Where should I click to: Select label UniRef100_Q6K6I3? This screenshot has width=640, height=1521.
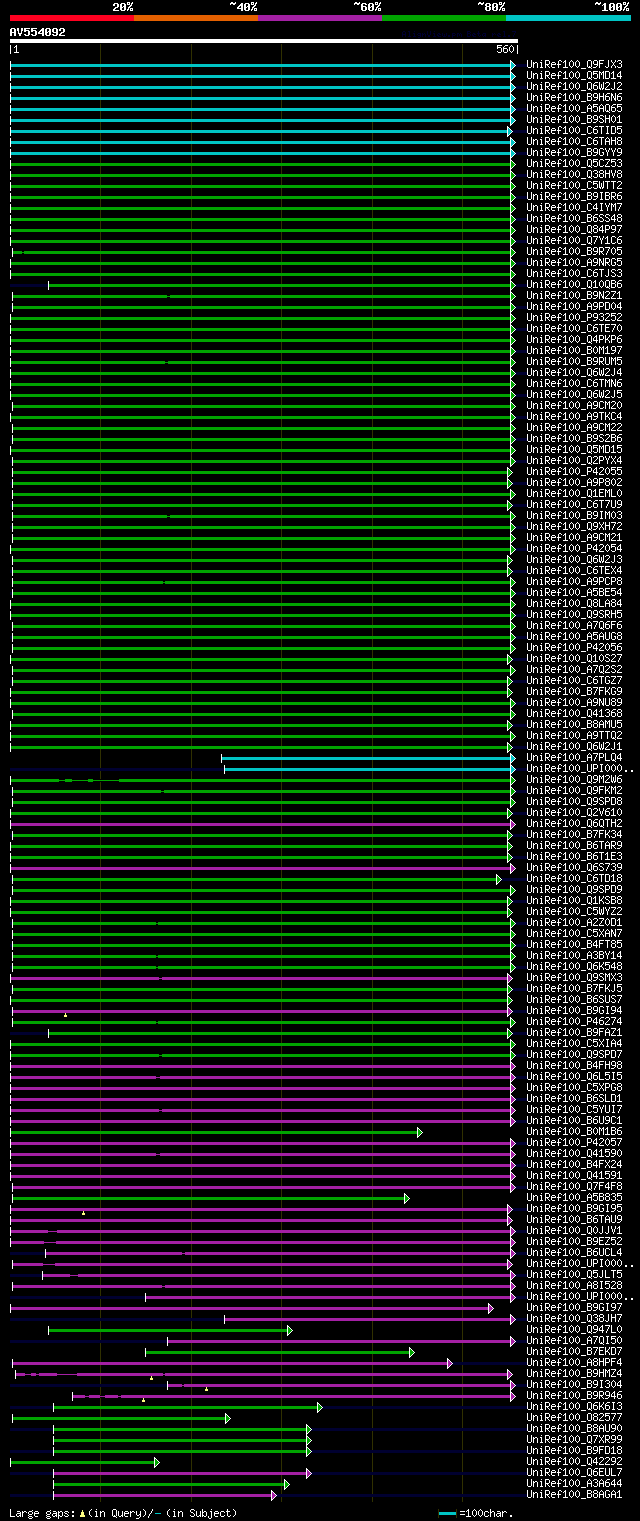574,1406
